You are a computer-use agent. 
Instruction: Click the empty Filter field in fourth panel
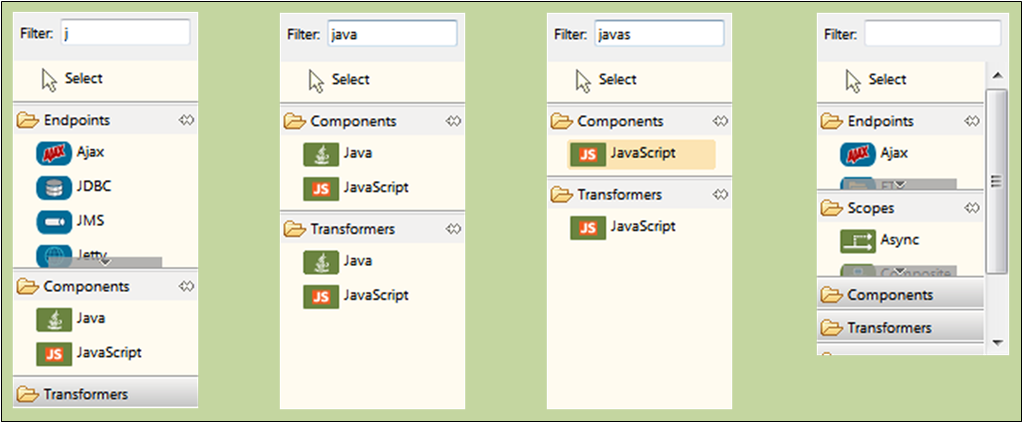[x=931, y=34]
